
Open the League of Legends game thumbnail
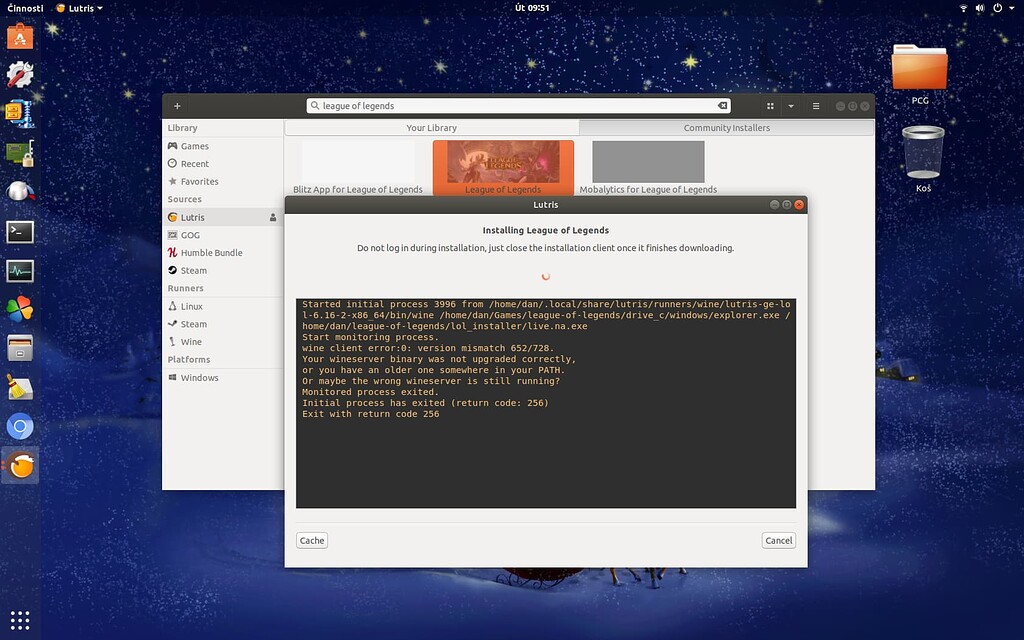coord(503,162)
